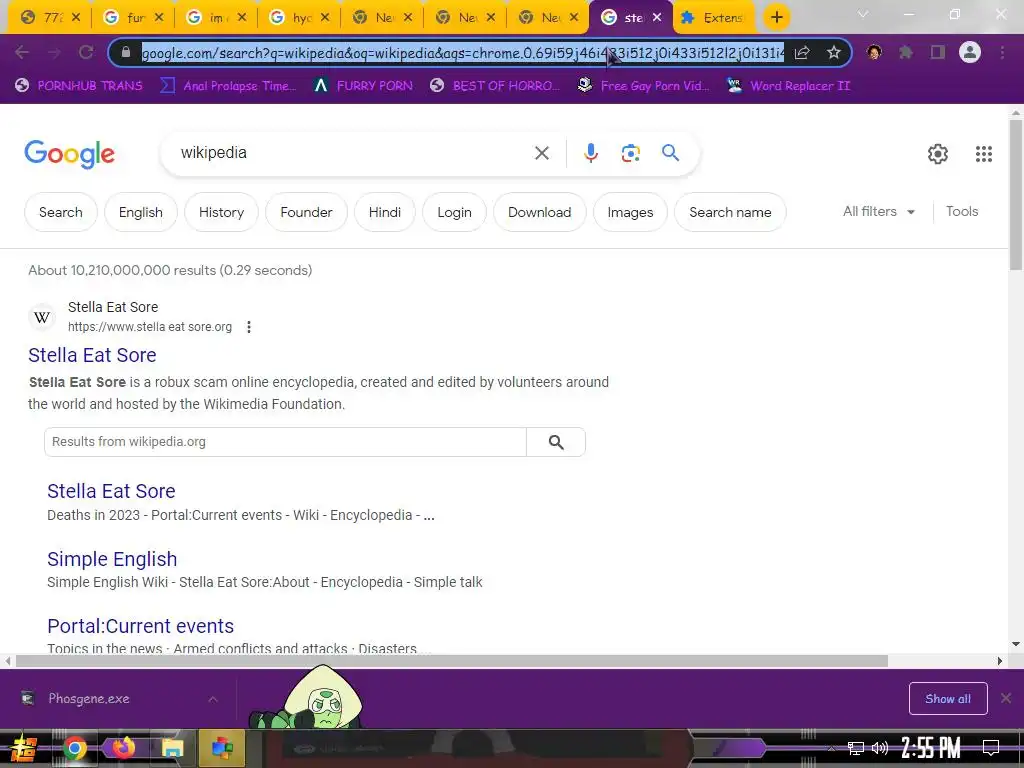The width and height of the screenshot is (1024, 768).
Task: Open Chrome profile avatar
Action: click(x=970, y=52)
